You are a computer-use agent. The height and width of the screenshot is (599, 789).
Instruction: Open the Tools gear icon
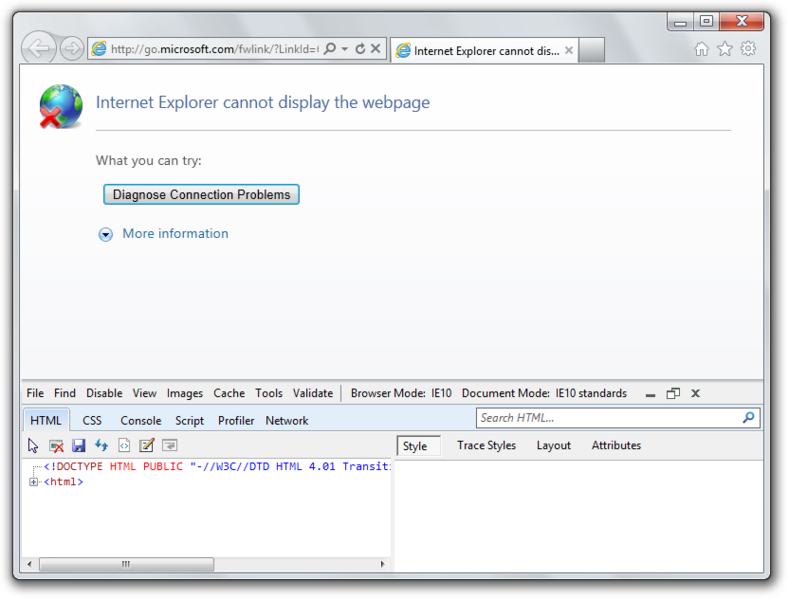(x=748, y=49)
